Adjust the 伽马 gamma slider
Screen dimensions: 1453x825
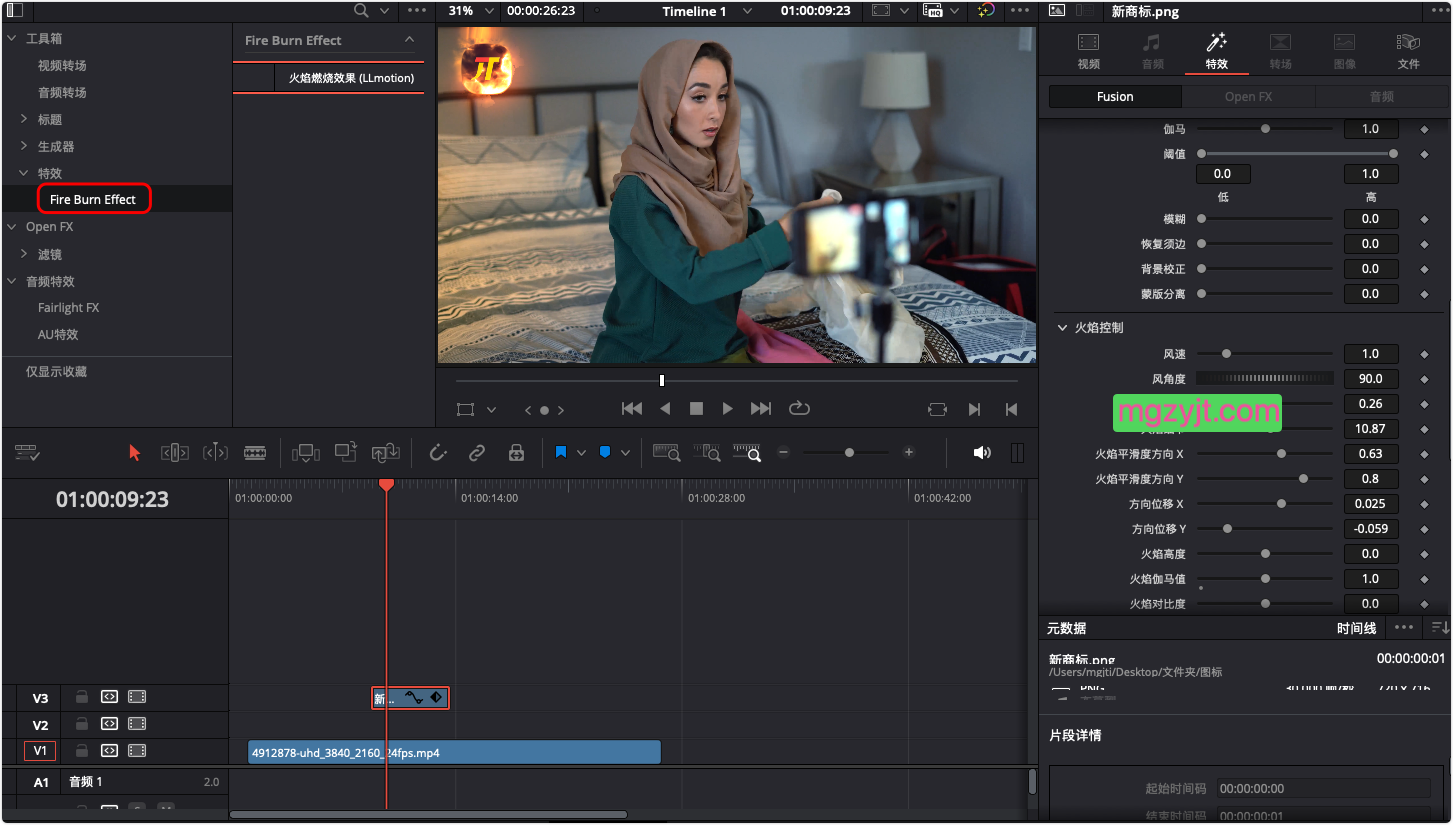pos(1265,129)
